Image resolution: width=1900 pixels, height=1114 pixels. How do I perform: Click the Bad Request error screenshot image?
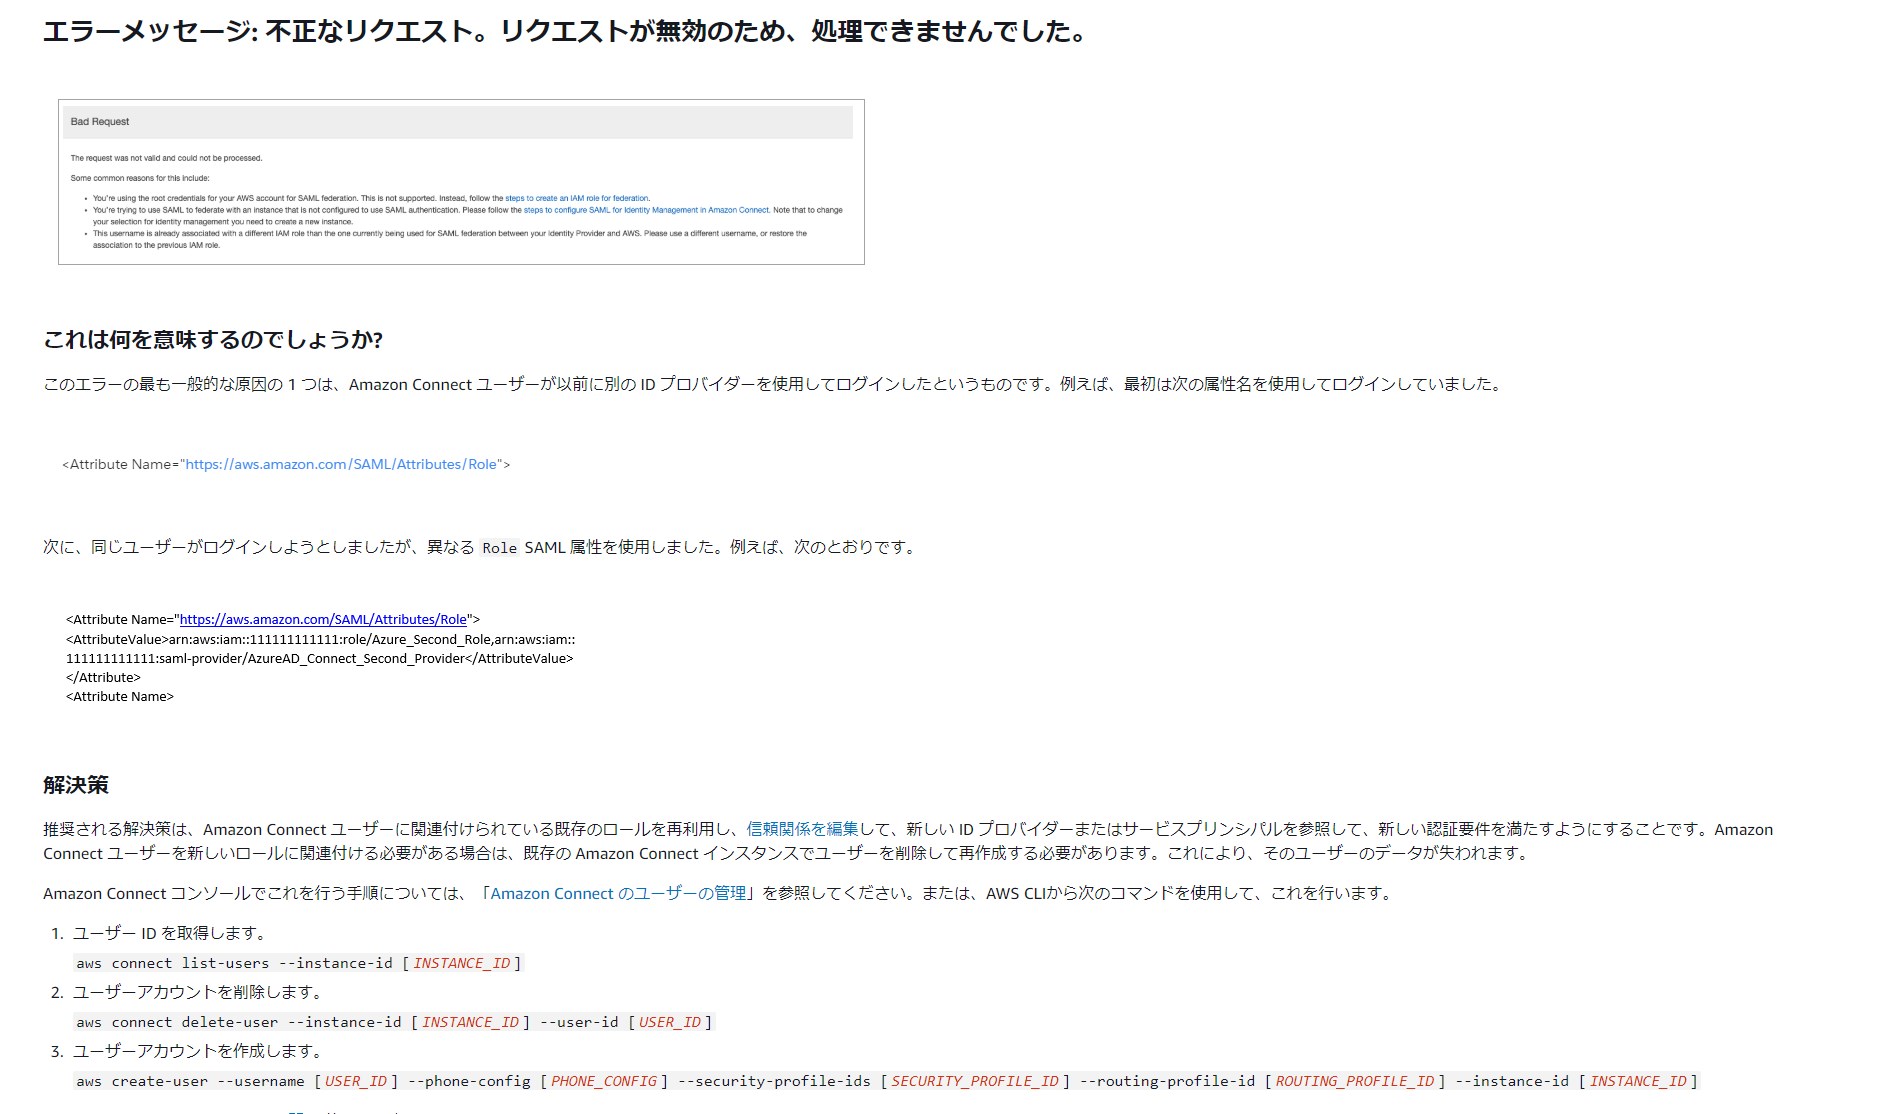click(x=460, y=180)
